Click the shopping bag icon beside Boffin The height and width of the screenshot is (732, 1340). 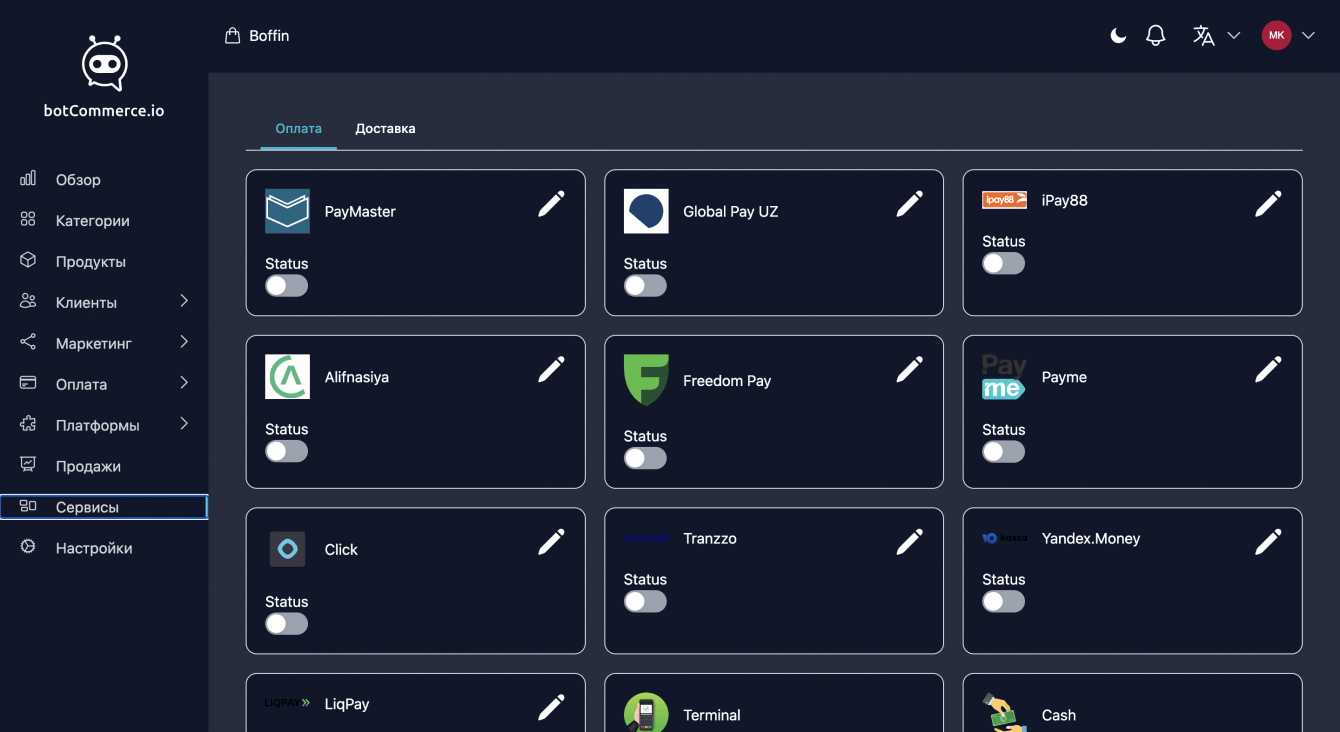[x=233, y=36]
